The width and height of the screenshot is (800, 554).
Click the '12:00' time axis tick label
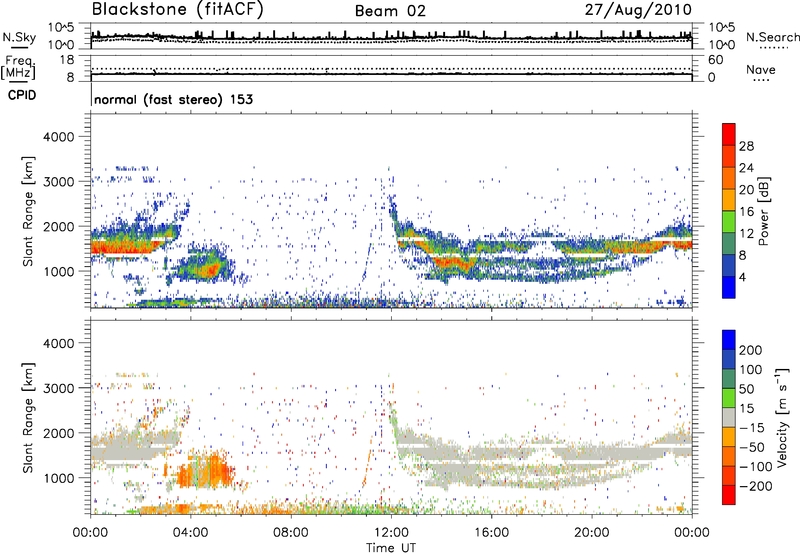point(391,533)
